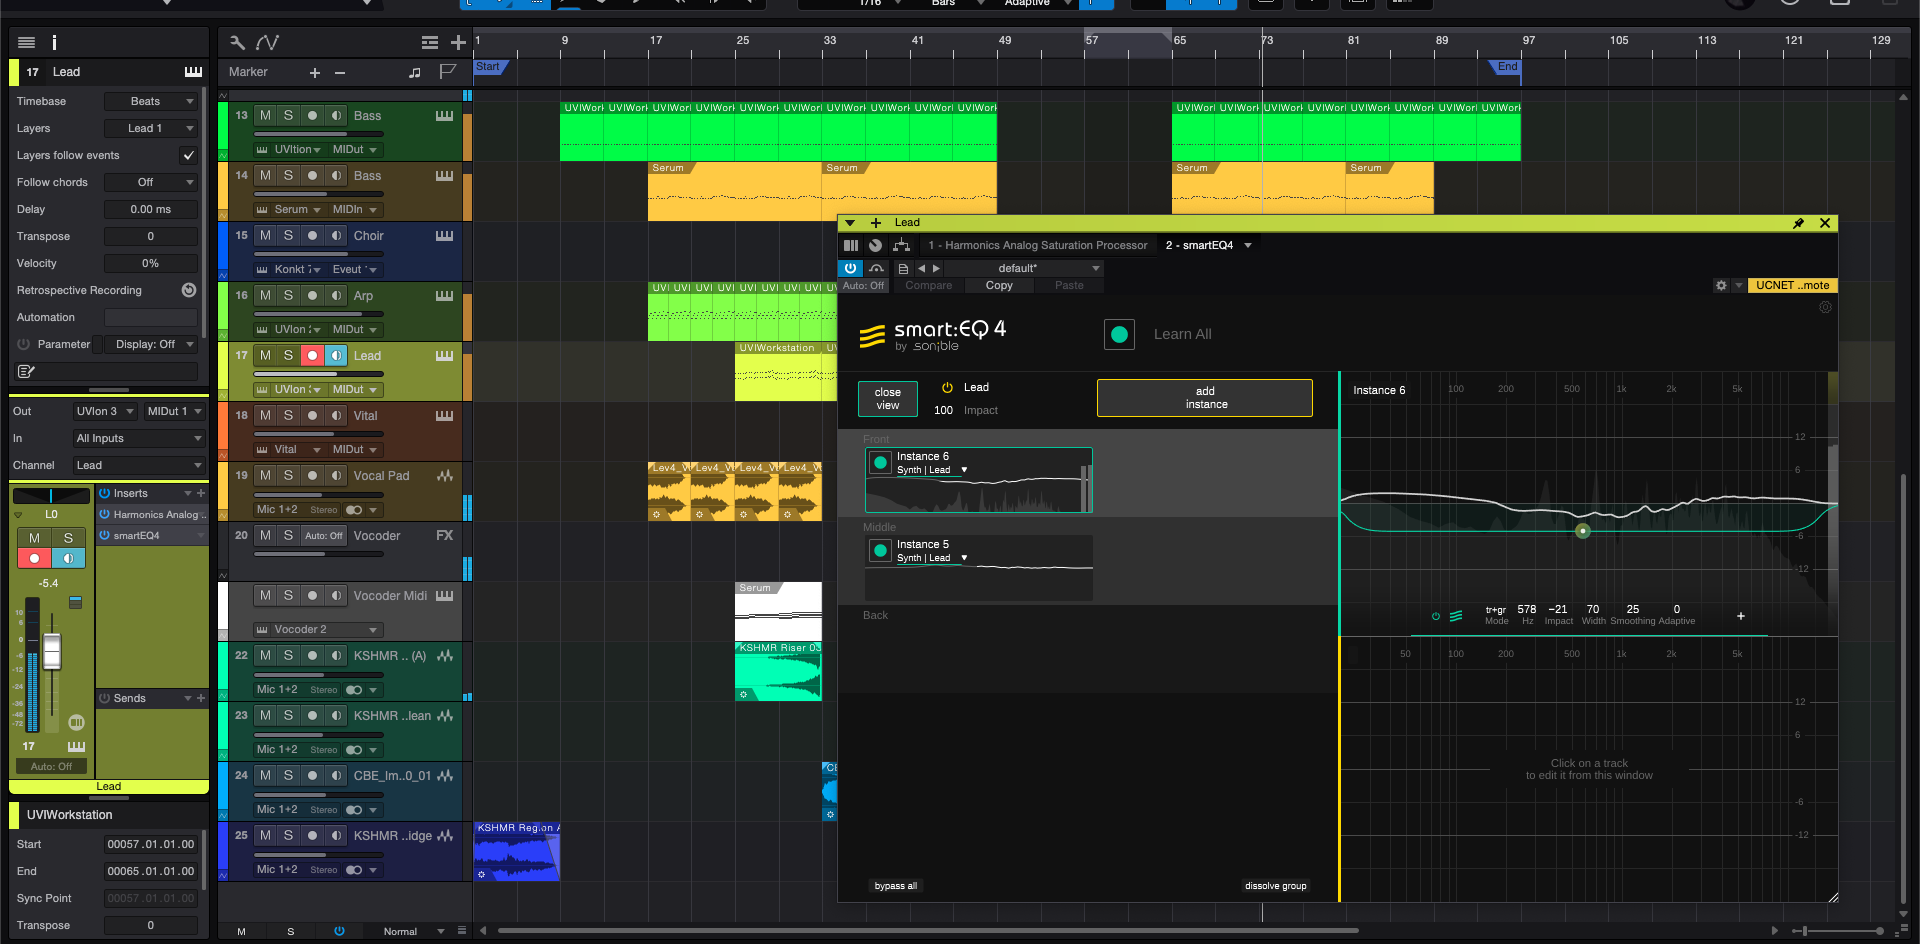Toggle Instance 6 learn button
Screen dimensions: 1920x944
pyautogui.click(x=880, y=463)
